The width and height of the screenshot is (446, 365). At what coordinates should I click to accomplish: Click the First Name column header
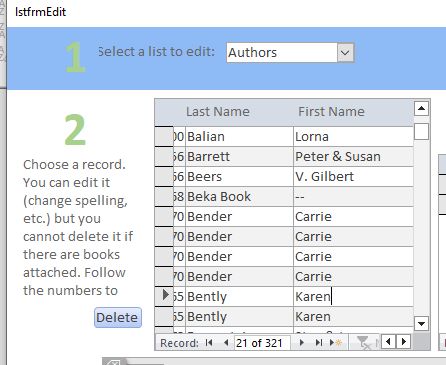331,111
